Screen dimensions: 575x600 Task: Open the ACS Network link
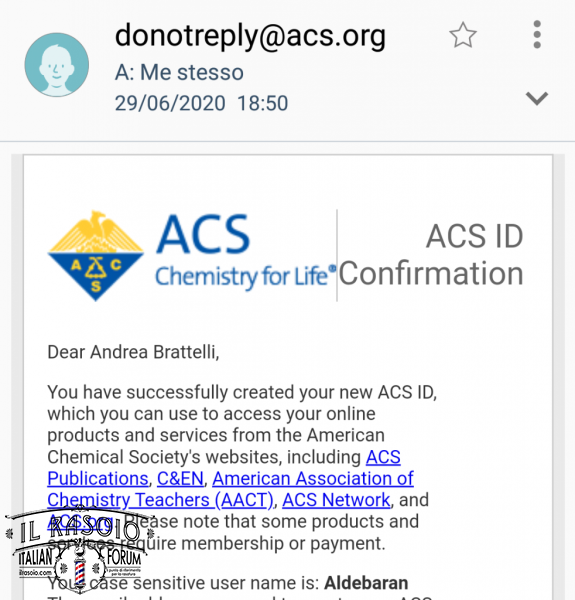[x=336, y=500]
